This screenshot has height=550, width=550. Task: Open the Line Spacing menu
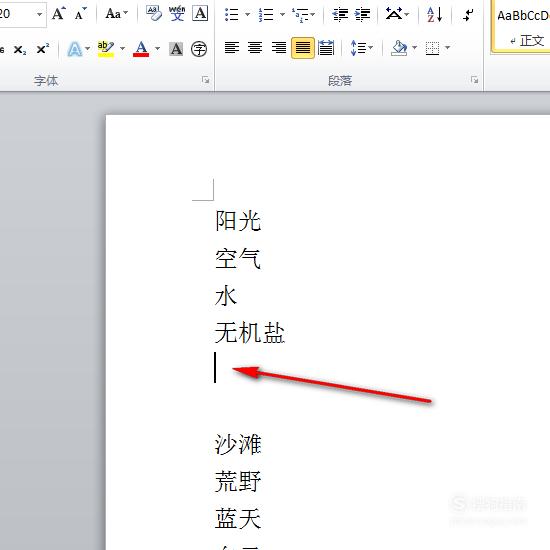coord(361,48)
